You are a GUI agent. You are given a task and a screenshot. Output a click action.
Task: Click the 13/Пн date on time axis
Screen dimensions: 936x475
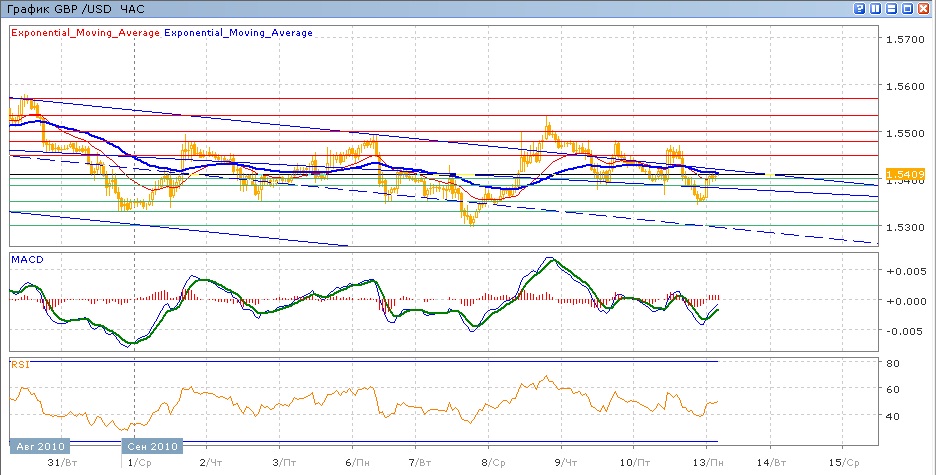point(706,463)
